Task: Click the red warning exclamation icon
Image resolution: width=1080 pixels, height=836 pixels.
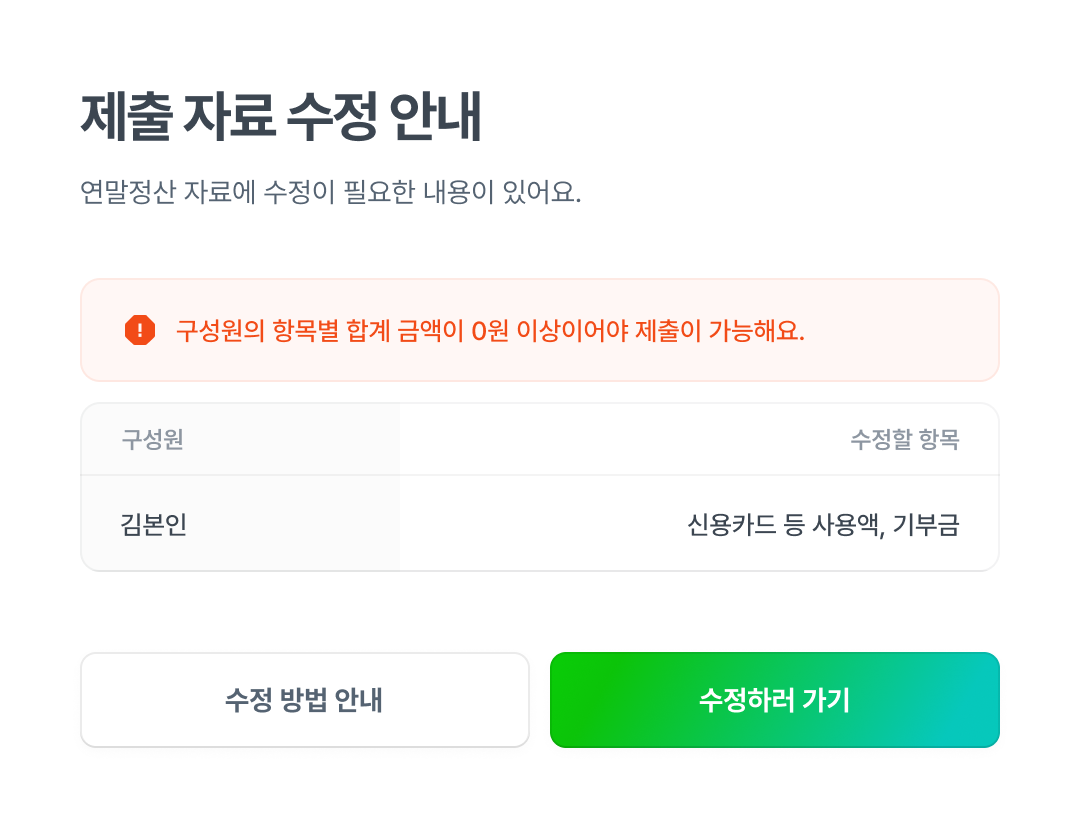Action: pos(140,330)
